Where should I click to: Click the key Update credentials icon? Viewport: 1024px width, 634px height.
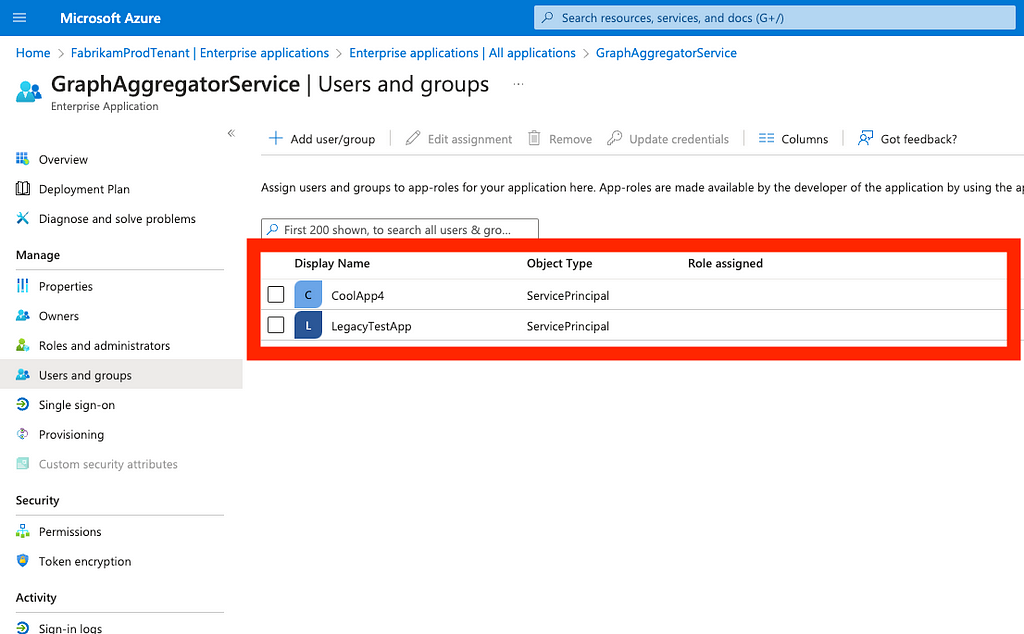point(614,138)
